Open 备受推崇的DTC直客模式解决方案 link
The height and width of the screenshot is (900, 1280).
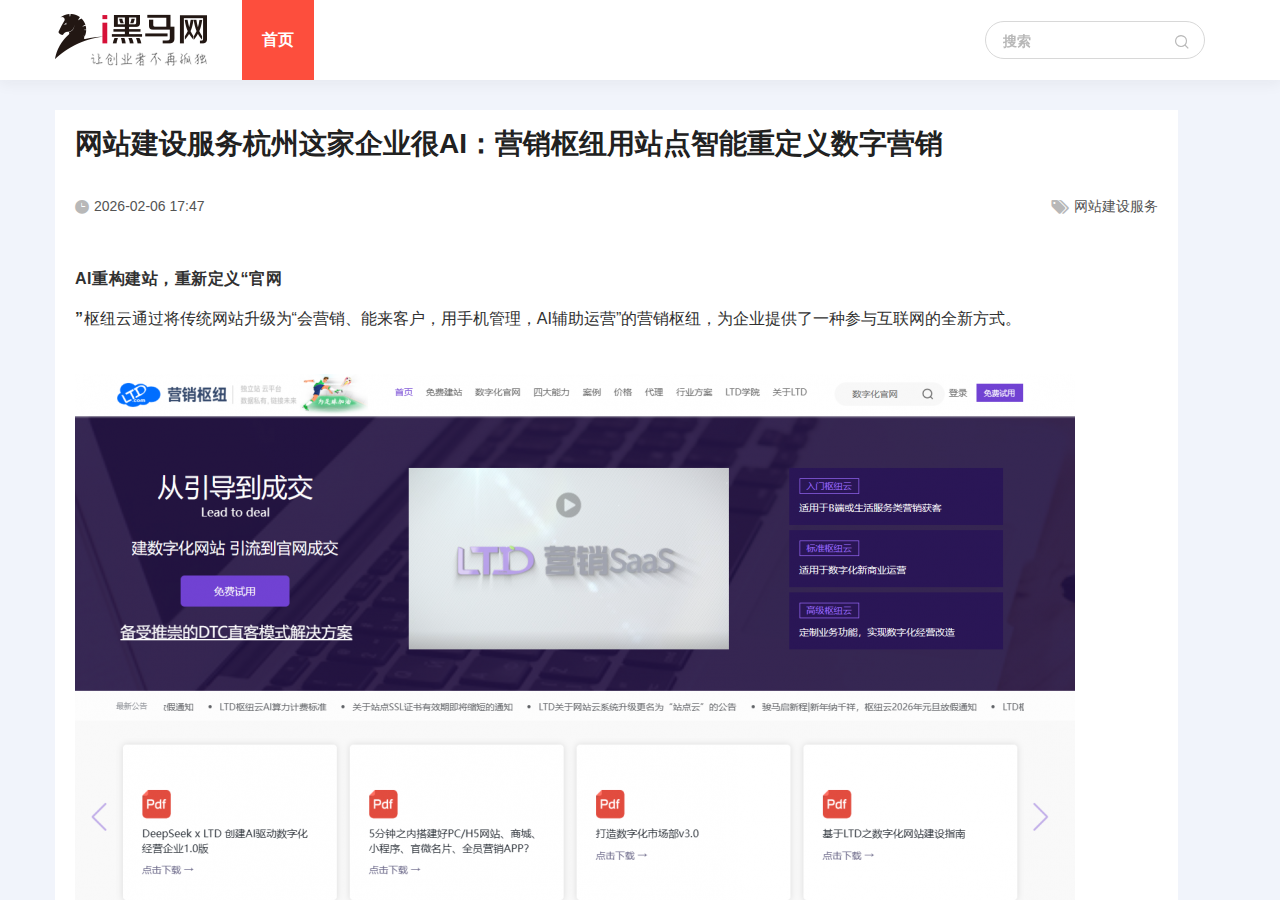point(236,633)
